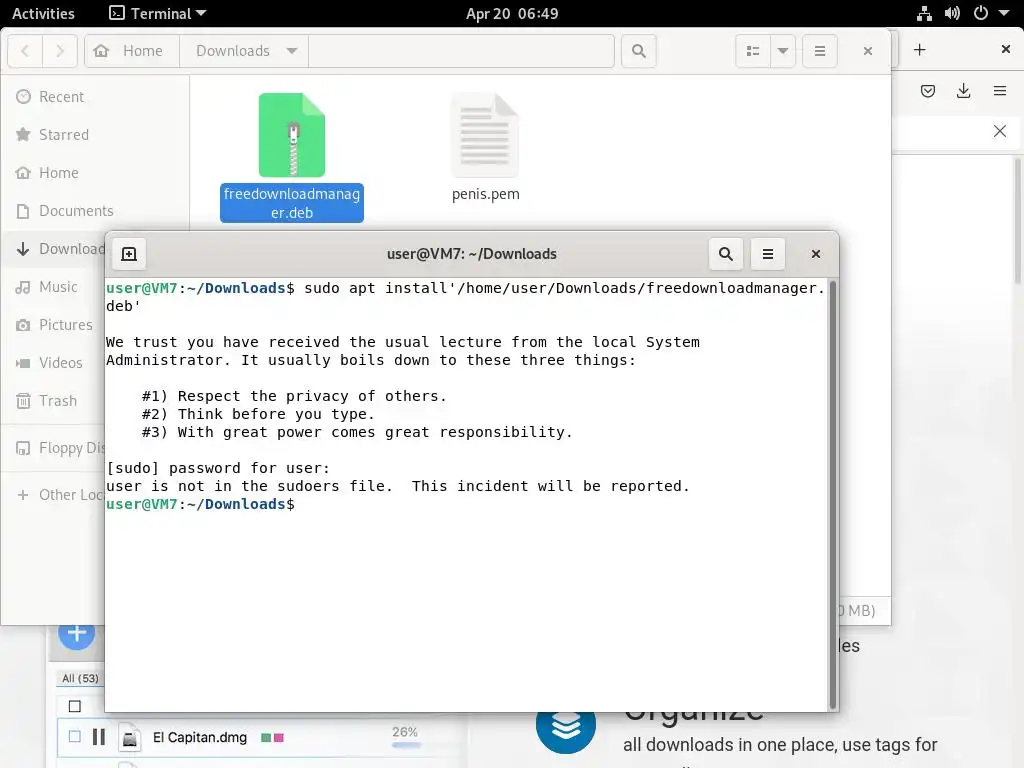Image resolution: width=1024 pixels, height=768 pixels.
Task: Open Home in Files sidebar
Action: point(95,172)
